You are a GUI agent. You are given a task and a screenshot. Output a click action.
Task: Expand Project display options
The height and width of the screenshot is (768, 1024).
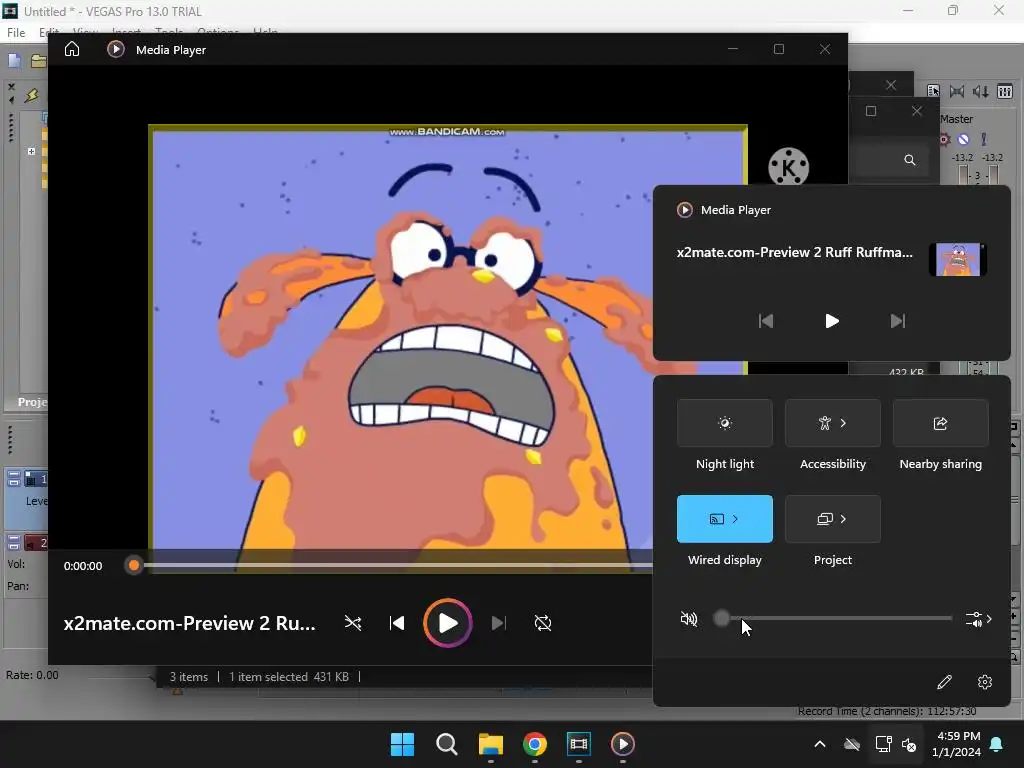pyautogui.click(x=833, y=519)
